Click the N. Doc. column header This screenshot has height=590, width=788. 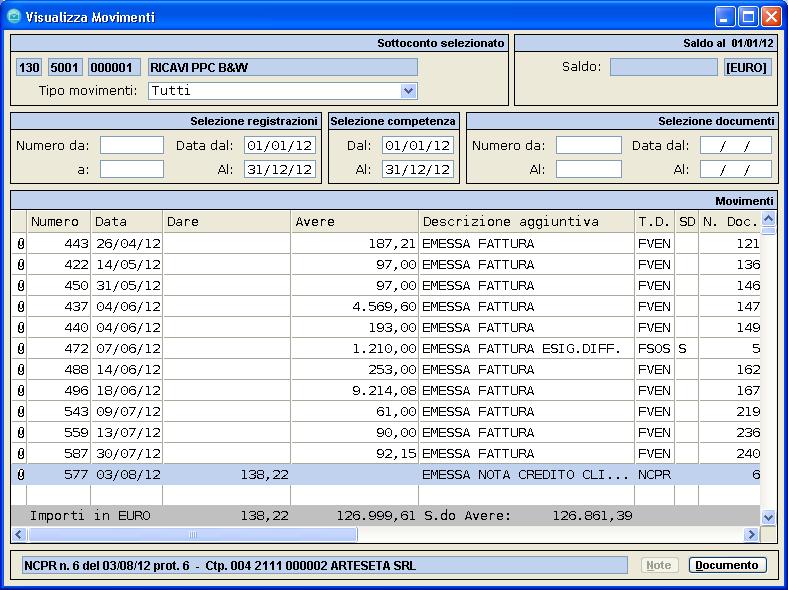coord(730,222)
